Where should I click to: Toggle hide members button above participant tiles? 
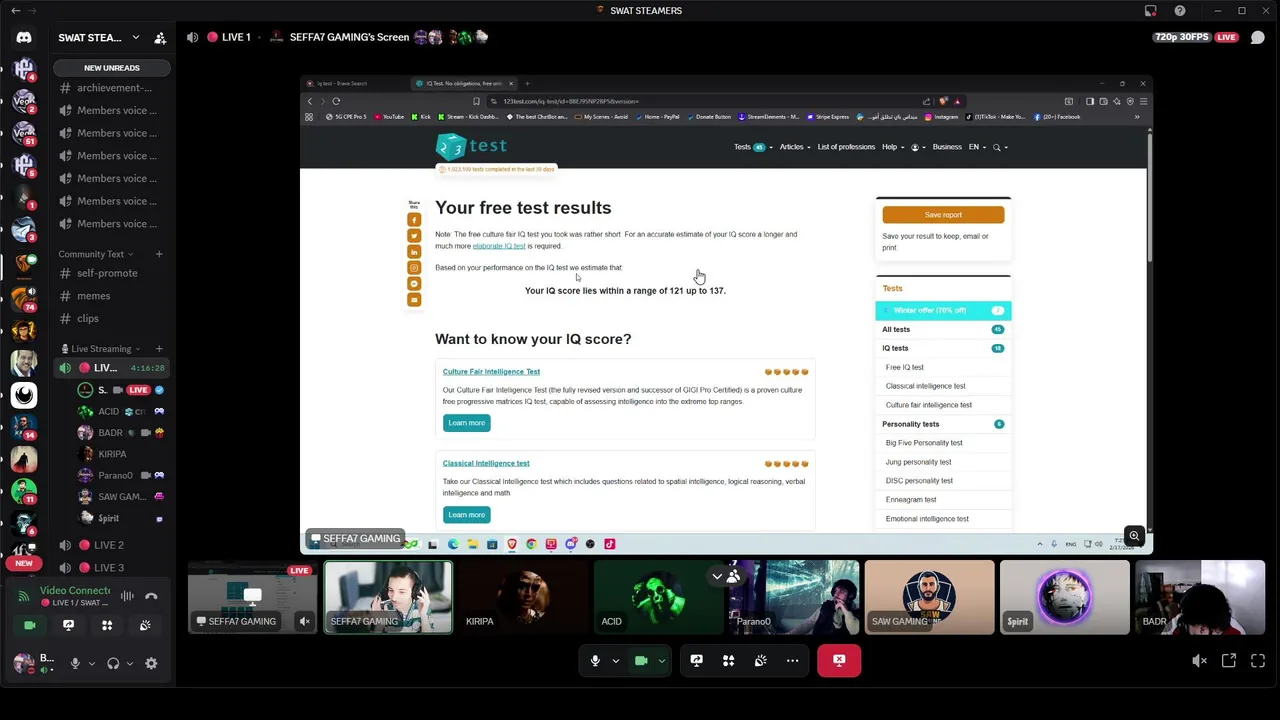(726, 575)
